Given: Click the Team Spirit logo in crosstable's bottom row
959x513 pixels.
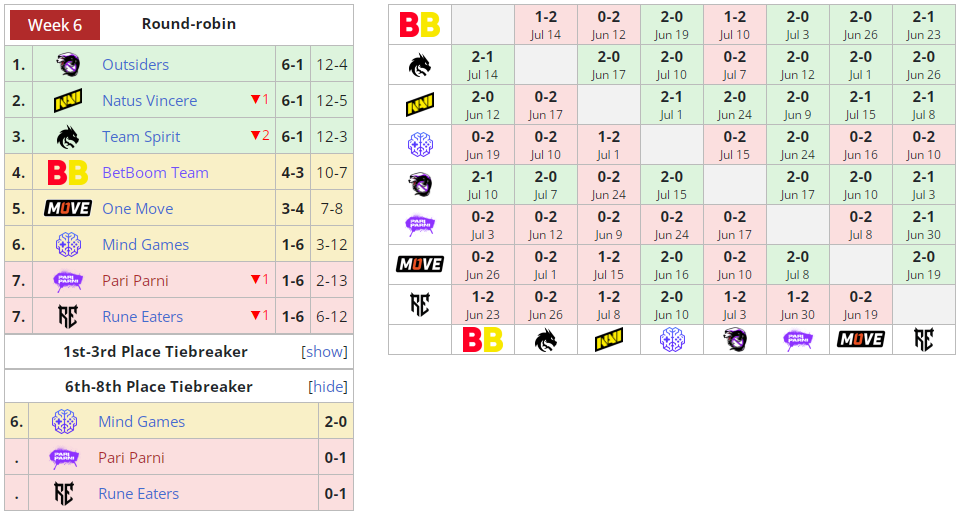Looking at the screenshot, I should (x=546, y=339).
